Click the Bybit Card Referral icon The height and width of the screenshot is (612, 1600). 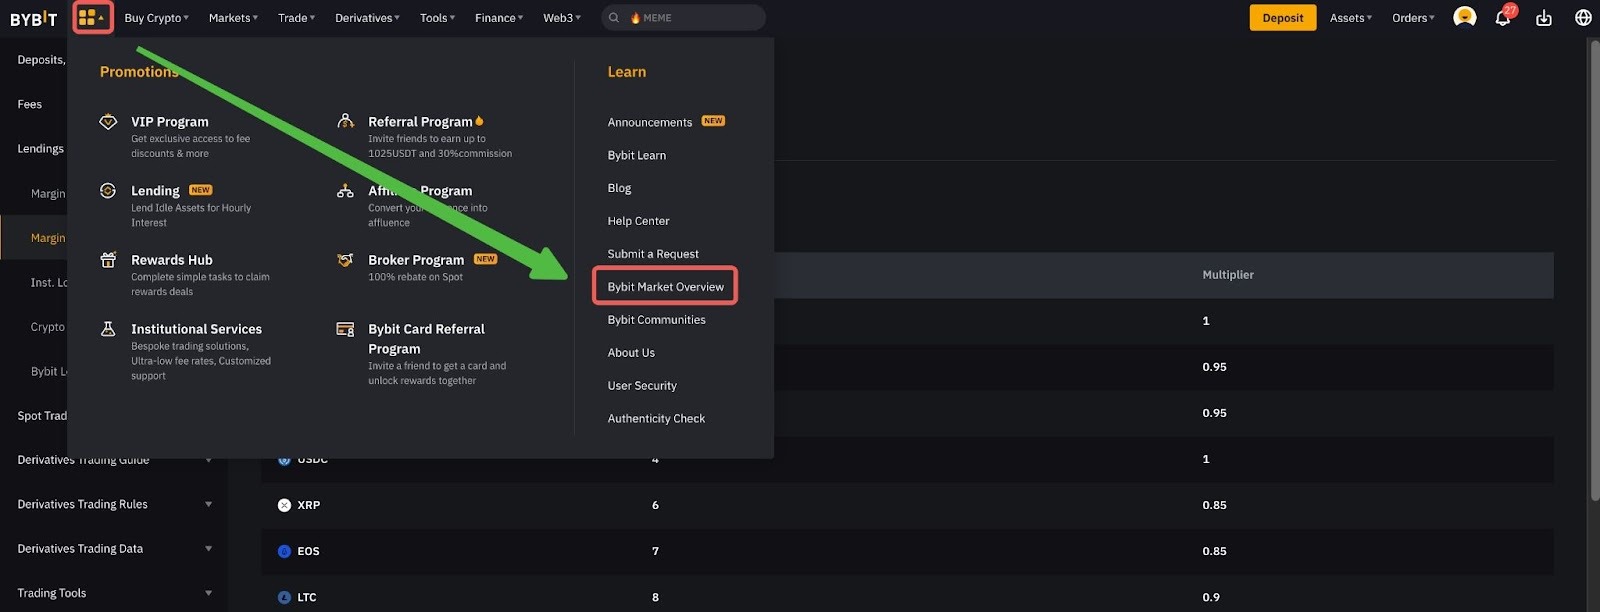click(345, 329)
